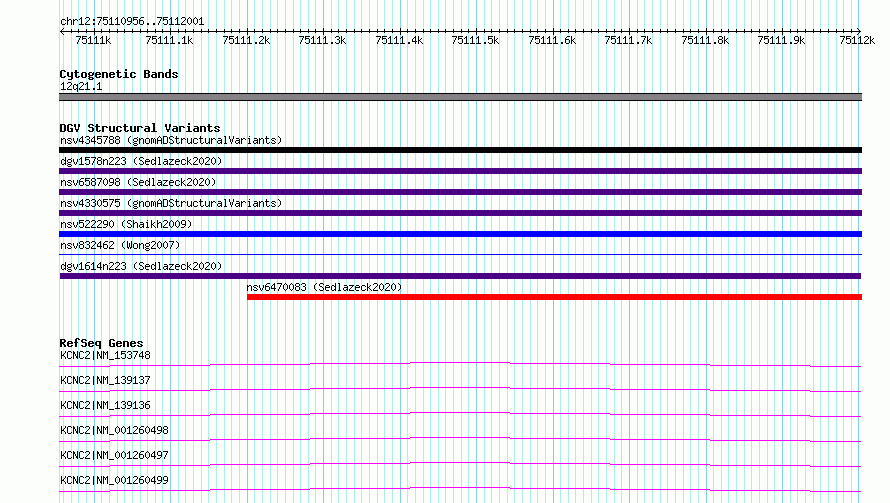This screenshot has height=503, width=890.
Task: Select the purple nsv6587098 variant bar
Action: (460, 192)
